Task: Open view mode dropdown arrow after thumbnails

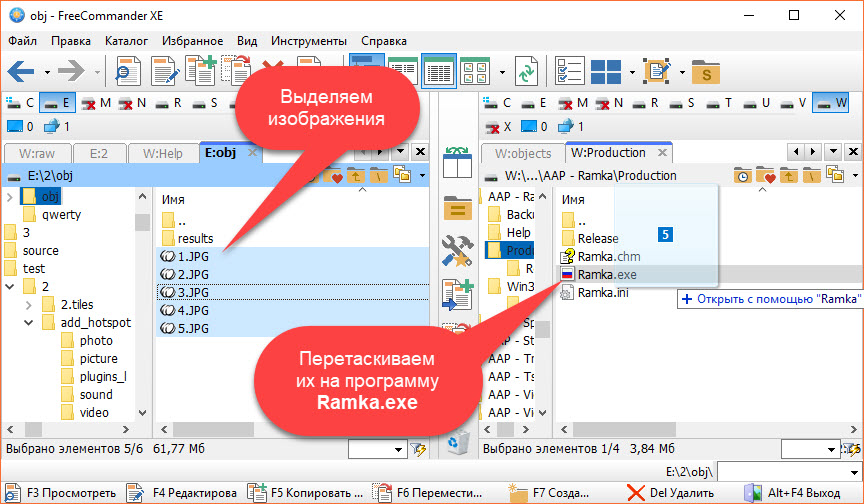Action: tap(502, 72)
